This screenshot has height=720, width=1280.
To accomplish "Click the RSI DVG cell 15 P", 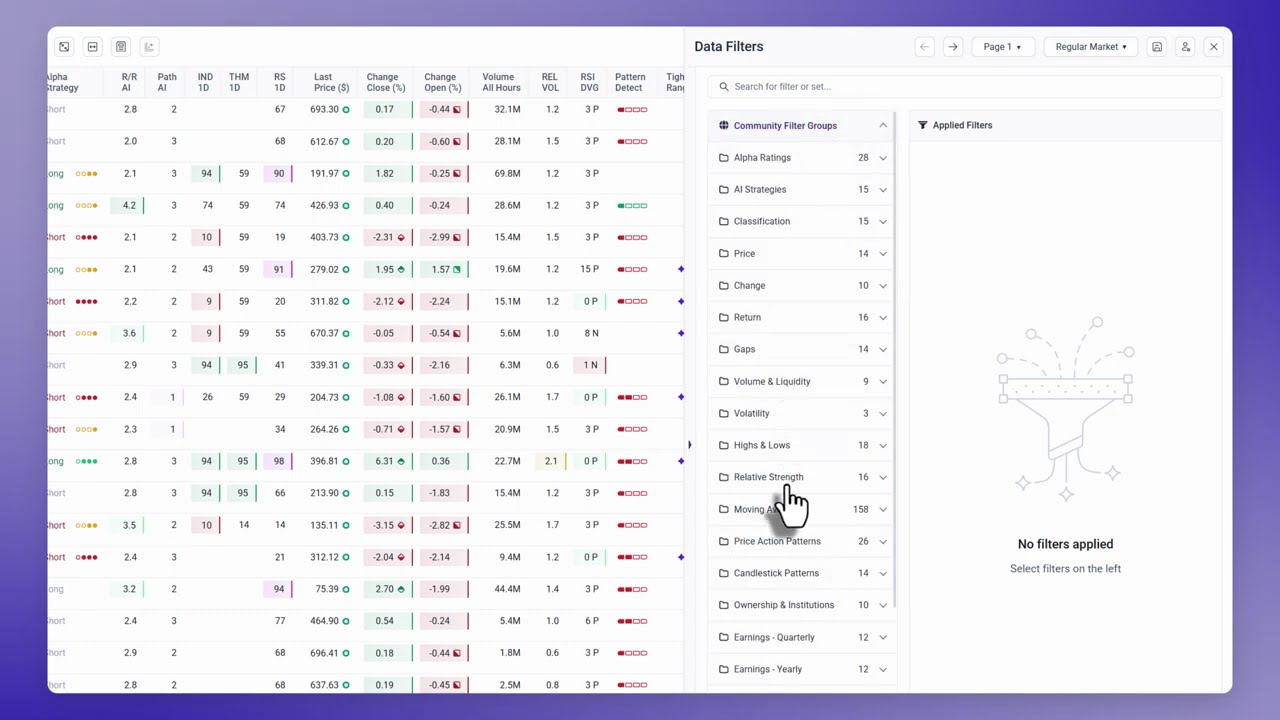I will 590,269.
